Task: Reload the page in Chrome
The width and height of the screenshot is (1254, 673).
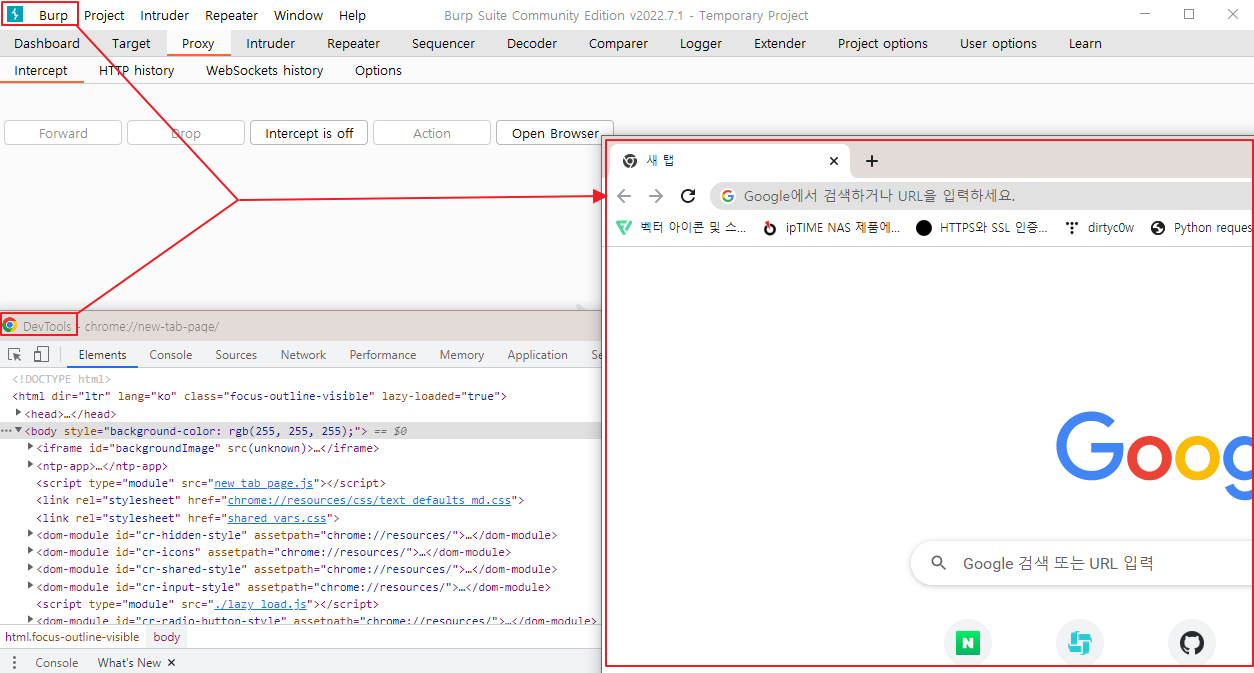Action: coord(688,196)
